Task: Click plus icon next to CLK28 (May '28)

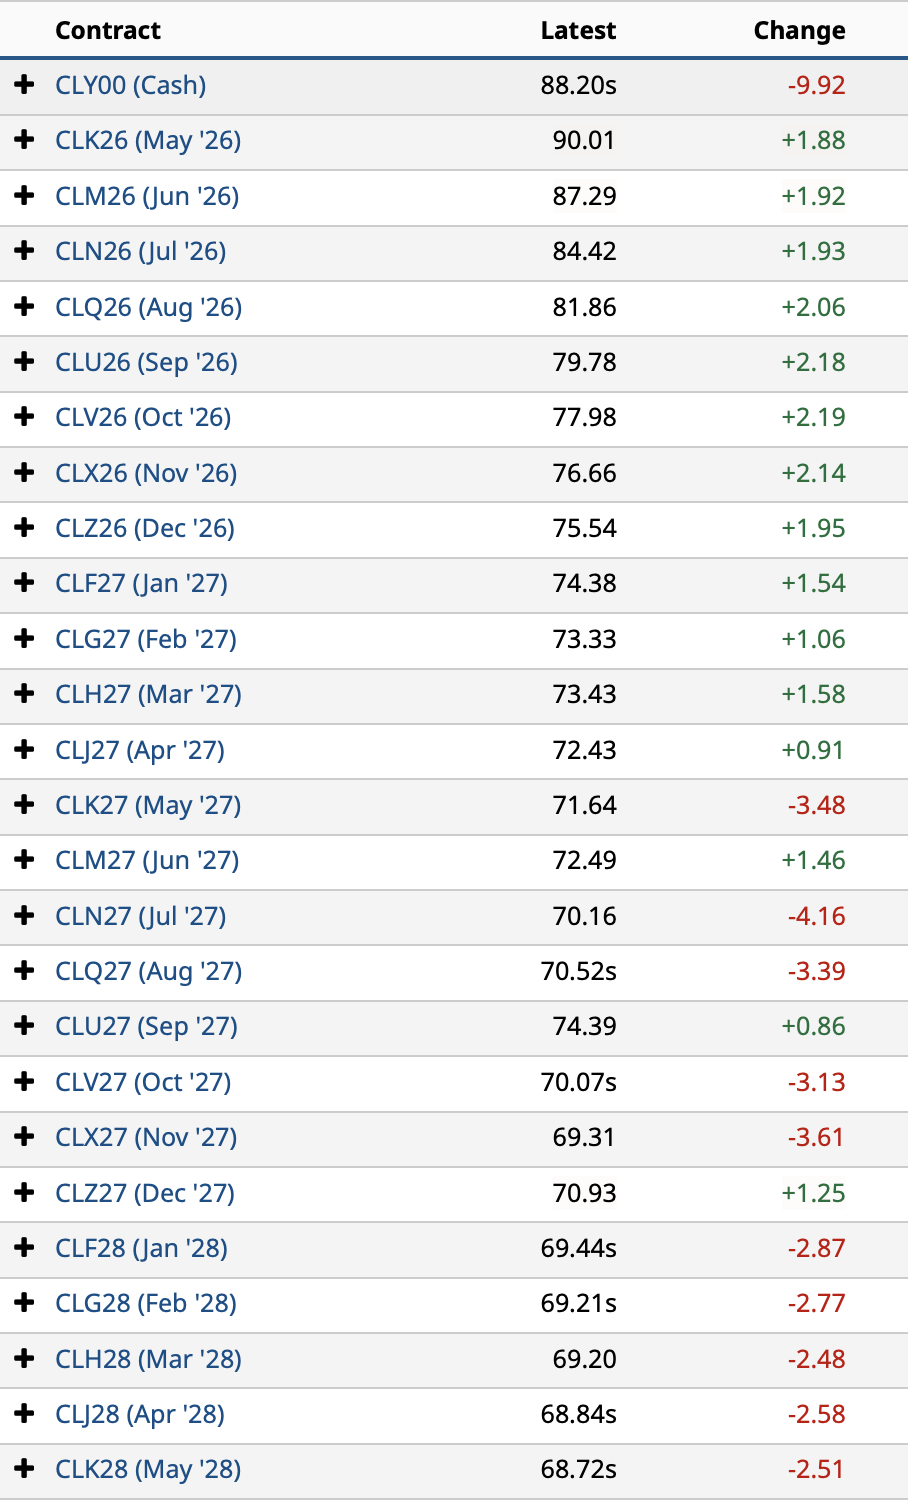Action: (25, 1469)
